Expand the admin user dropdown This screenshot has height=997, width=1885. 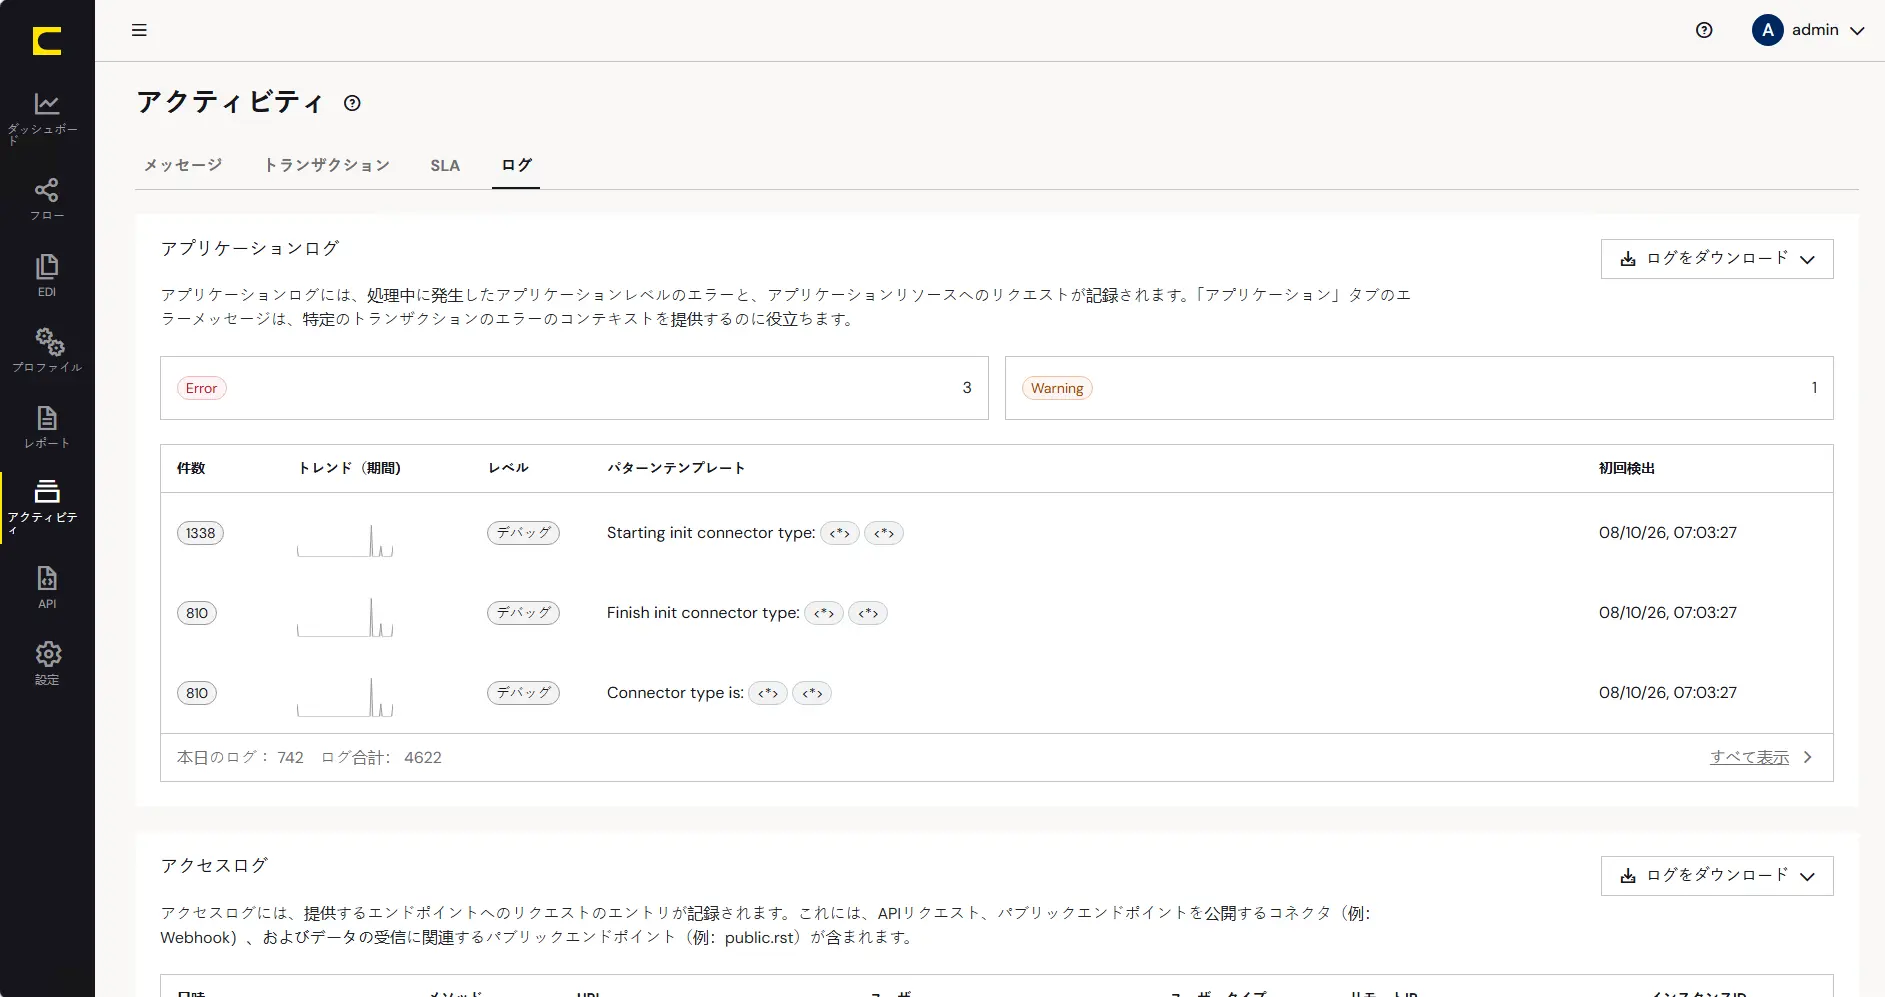pyautogui.click(x=1857, y=31)
